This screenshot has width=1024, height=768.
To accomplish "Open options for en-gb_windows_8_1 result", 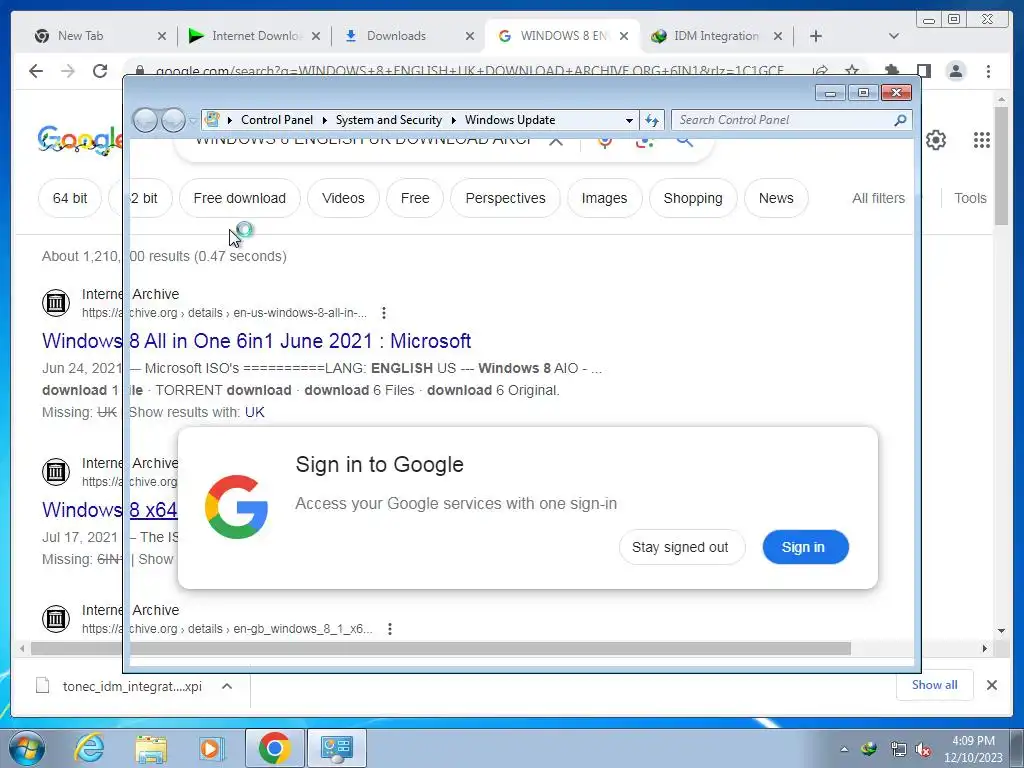I will (390, 629).
